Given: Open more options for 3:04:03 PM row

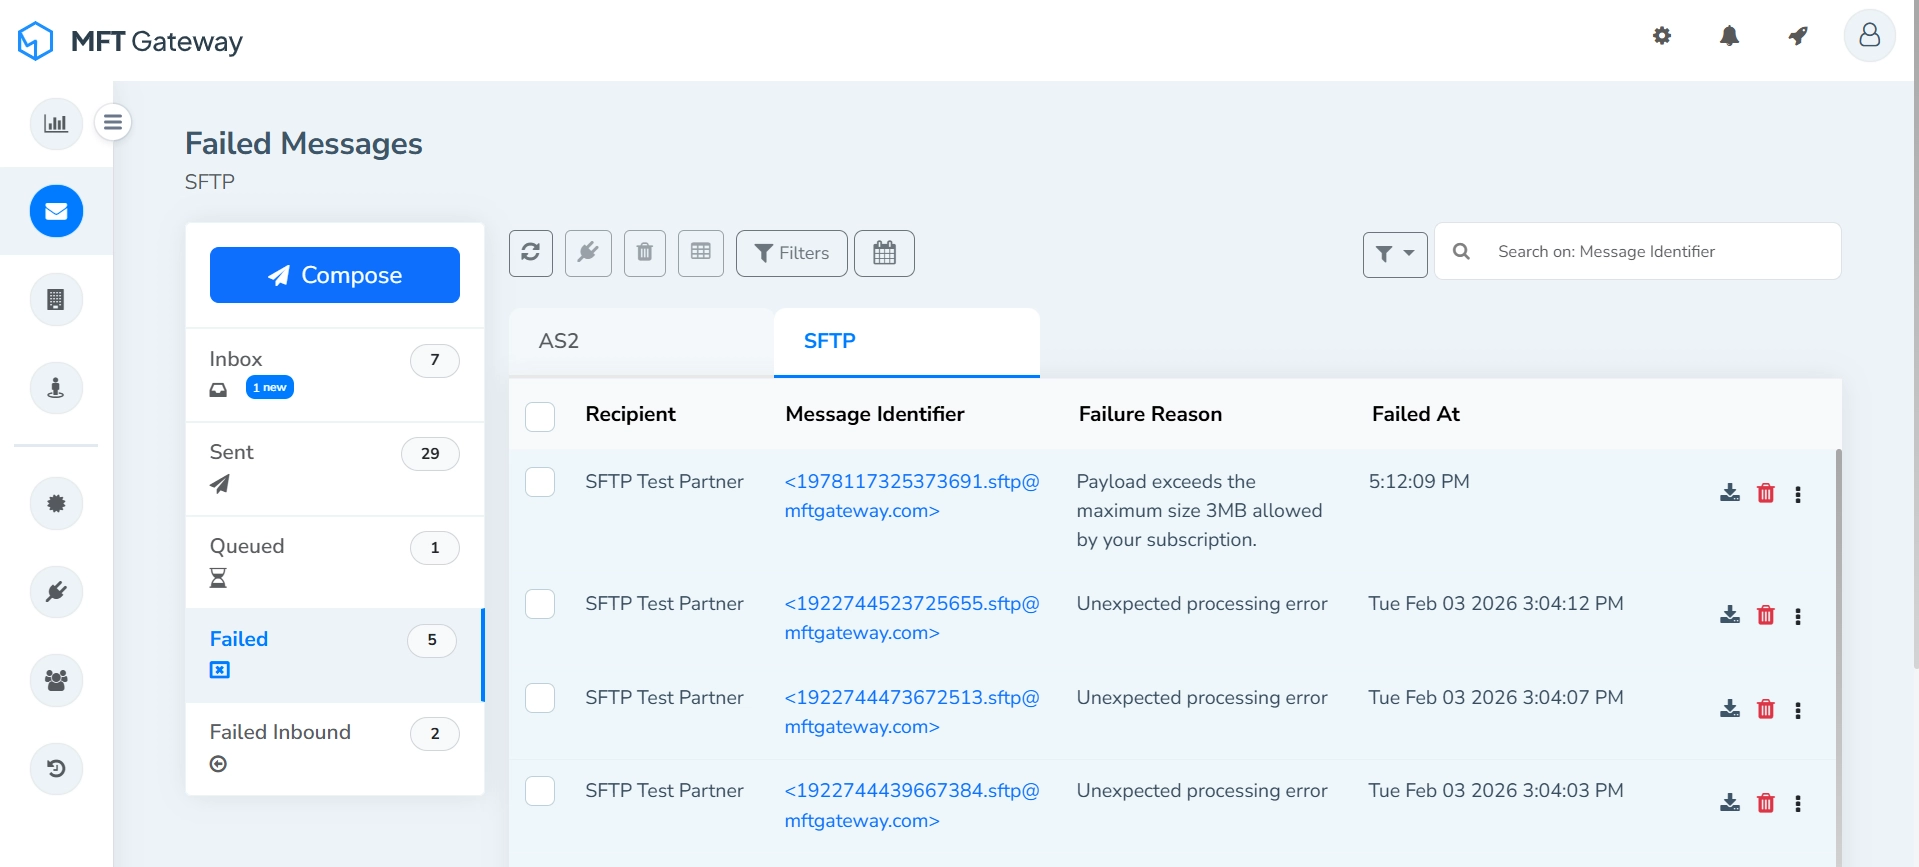Looking at the screenshot, I should point(1798,804).
